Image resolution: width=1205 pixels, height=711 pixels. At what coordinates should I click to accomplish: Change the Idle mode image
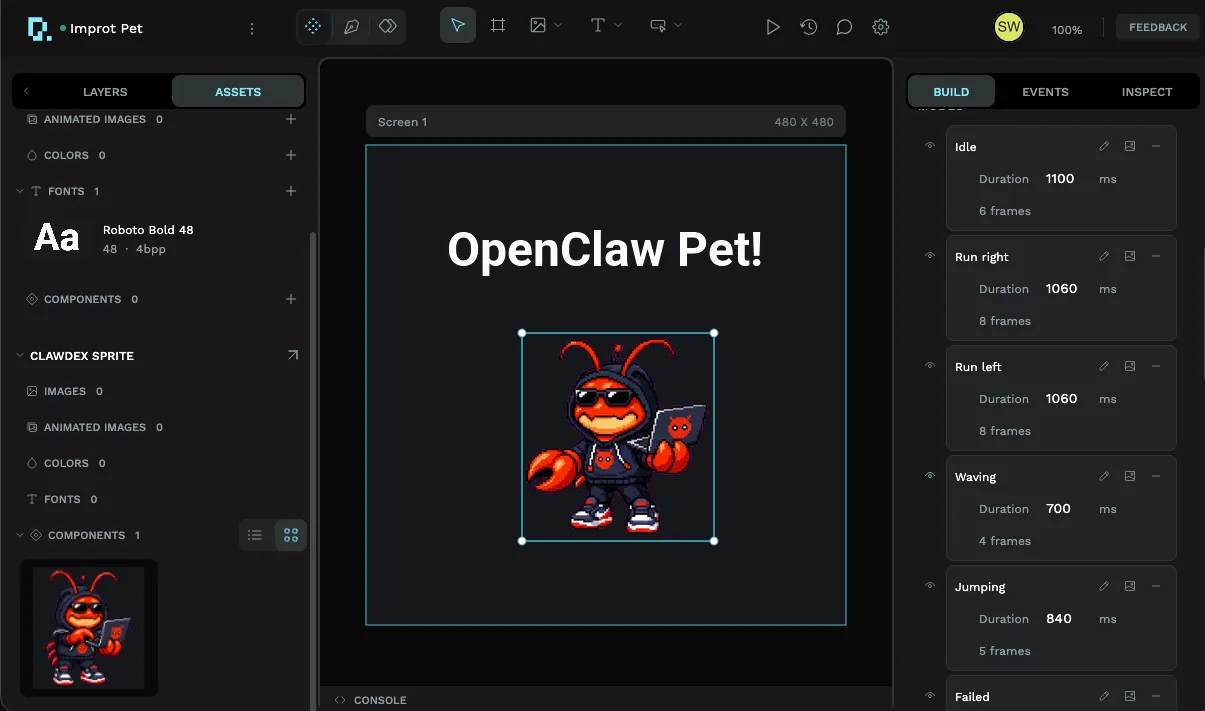pos(1130,146)
